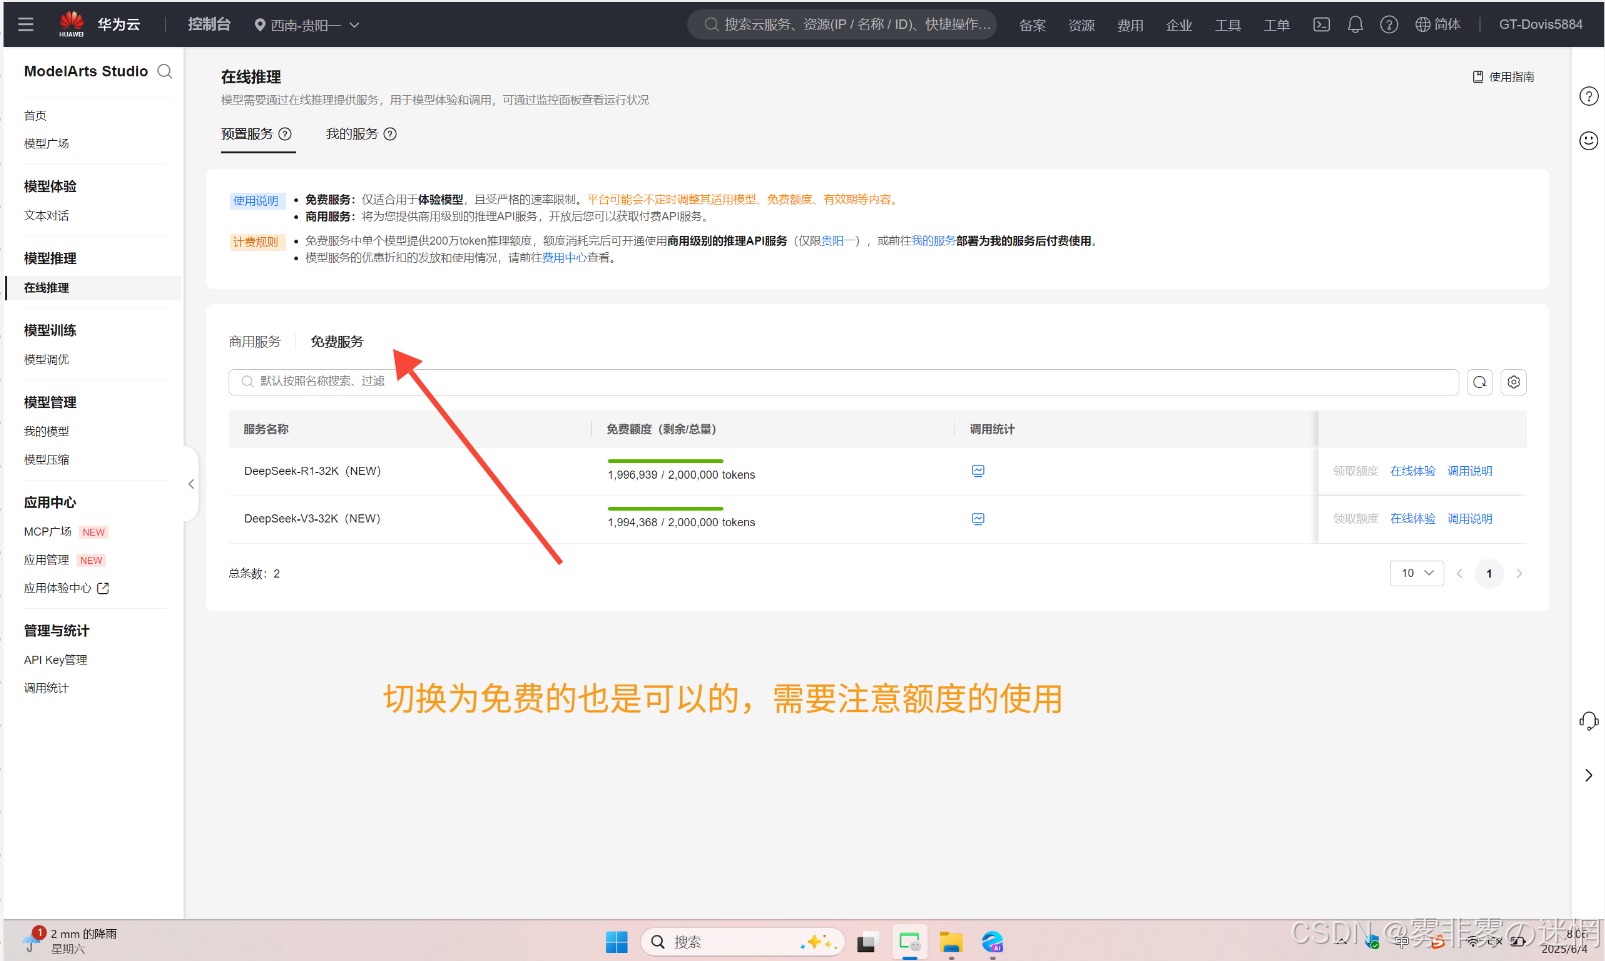
Task: View call statistics for DeepSeek-V3-32K
Action: [978, 519]
